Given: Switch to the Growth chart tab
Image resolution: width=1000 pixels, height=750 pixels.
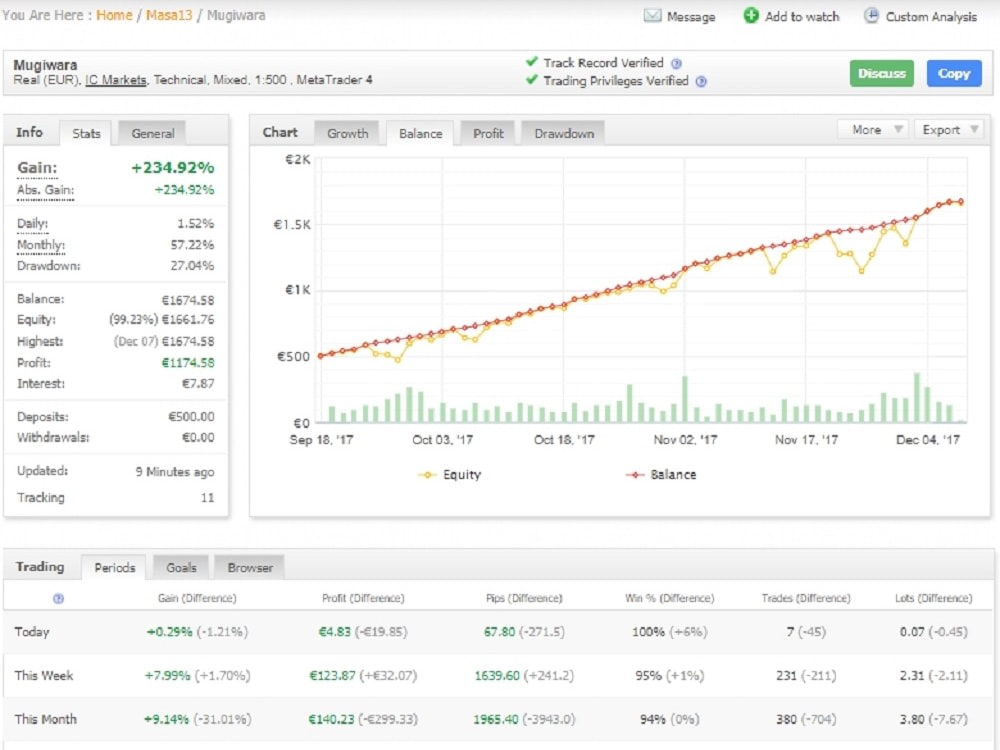Looking at the screenshot, I should 347,132.
